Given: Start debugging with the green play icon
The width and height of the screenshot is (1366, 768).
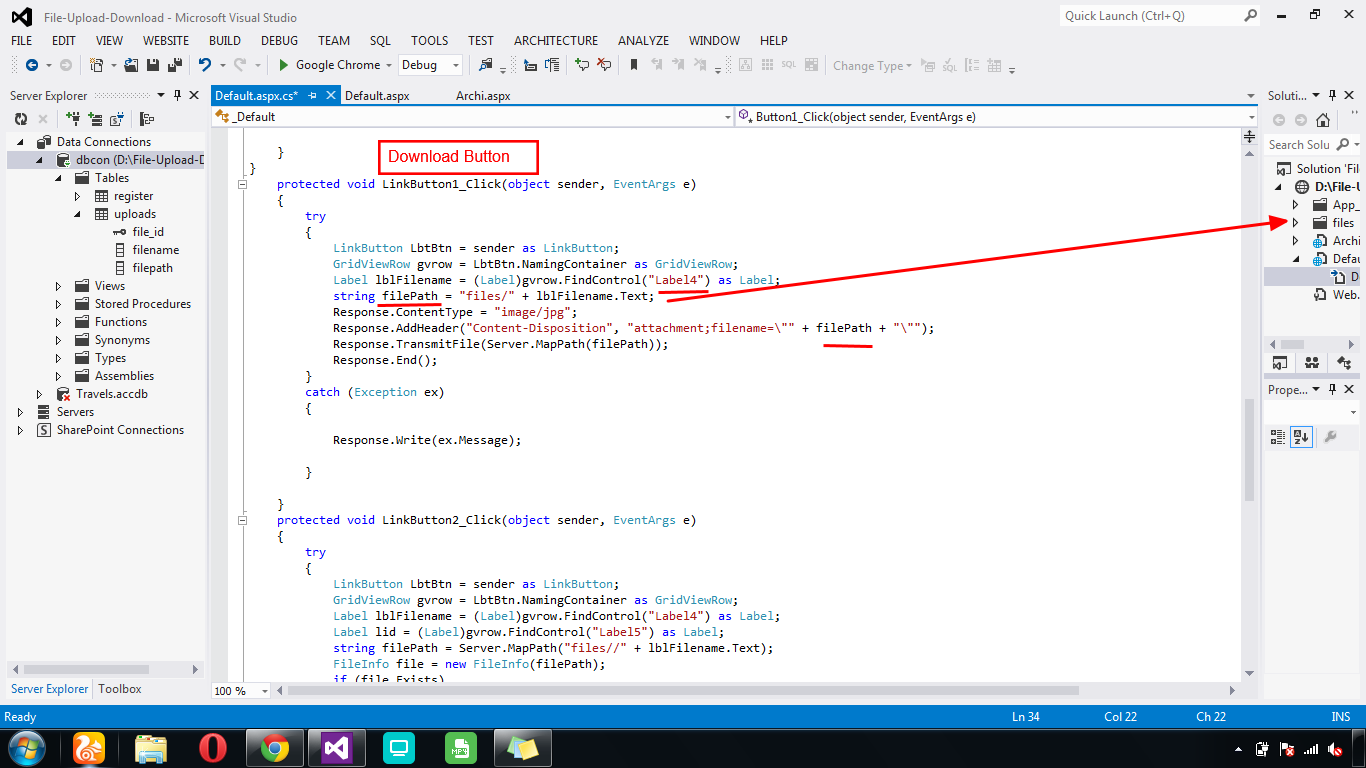Looking at the screenshot, I should pyautogui.click(x=284, y=65).
